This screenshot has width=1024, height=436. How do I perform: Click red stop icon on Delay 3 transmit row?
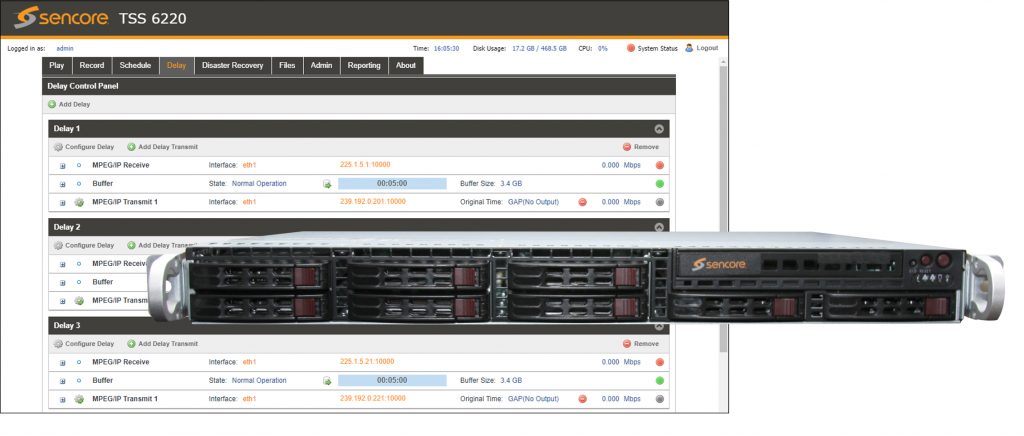[583, 399]
